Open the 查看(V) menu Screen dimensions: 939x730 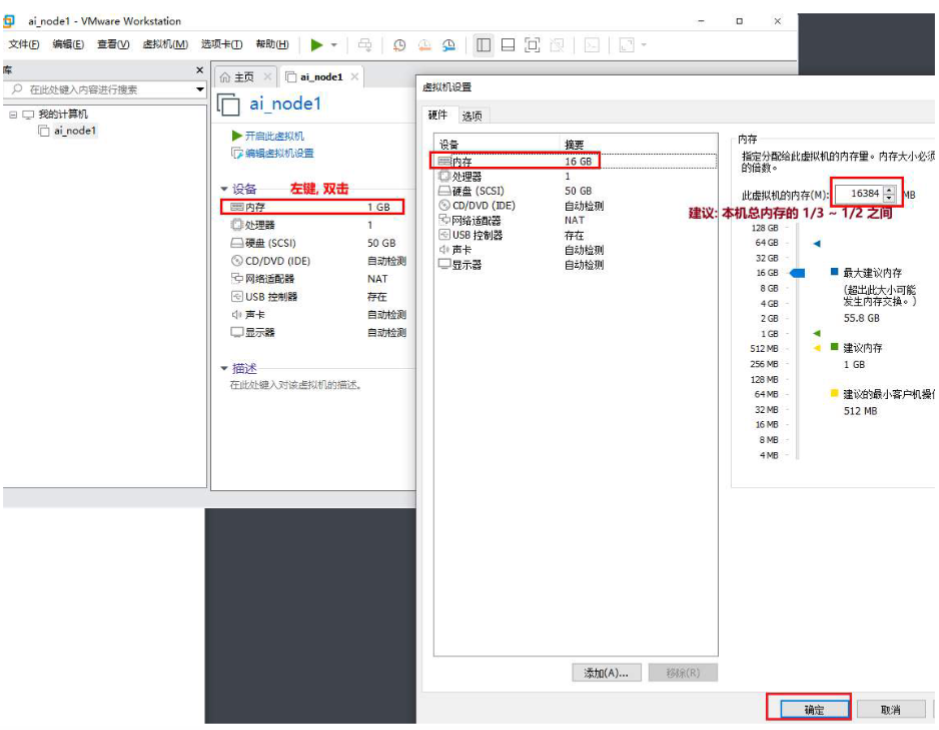[113, 44]
